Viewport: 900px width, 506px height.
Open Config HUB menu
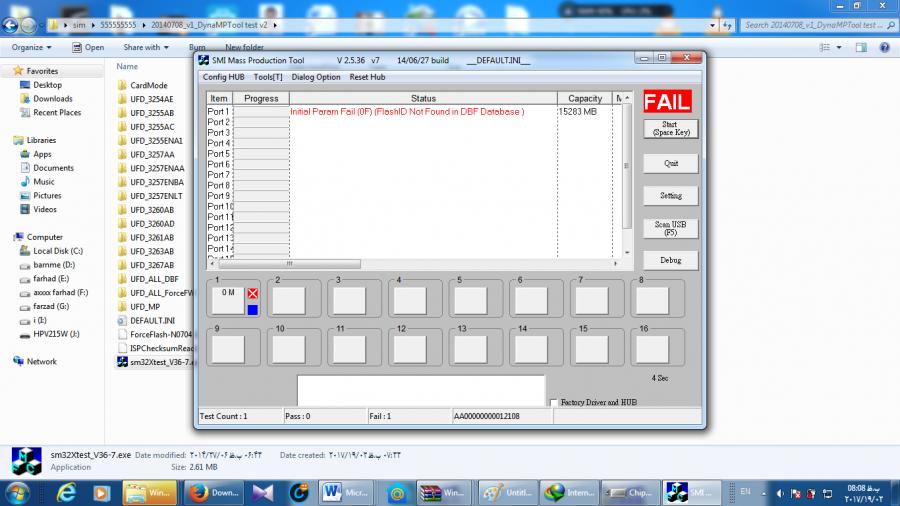click(223, 77)
